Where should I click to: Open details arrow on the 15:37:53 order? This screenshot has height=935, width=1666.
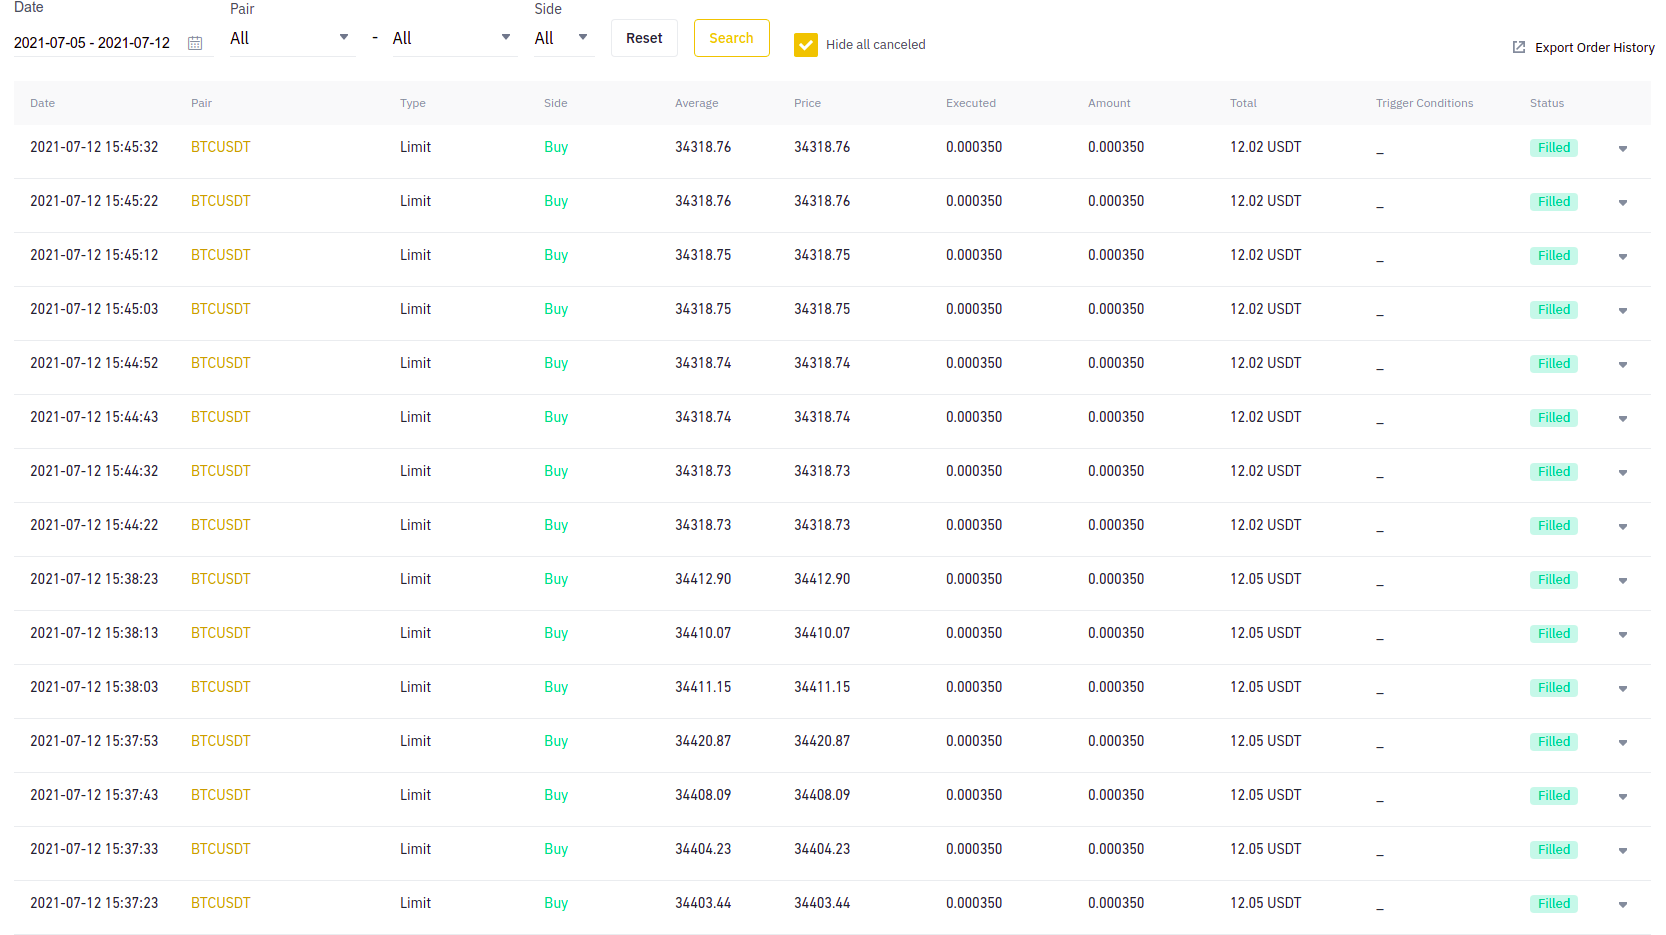pyautogui.click(x=1622, y=742)
